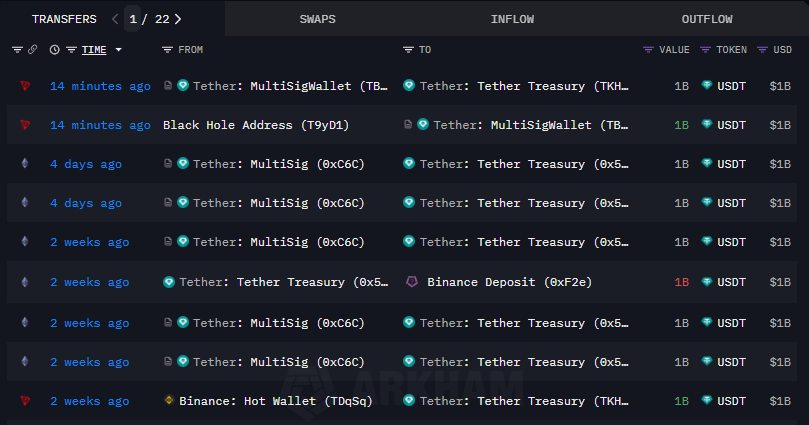Click Binance Deposit (0xF2e) address

point(509,282)
